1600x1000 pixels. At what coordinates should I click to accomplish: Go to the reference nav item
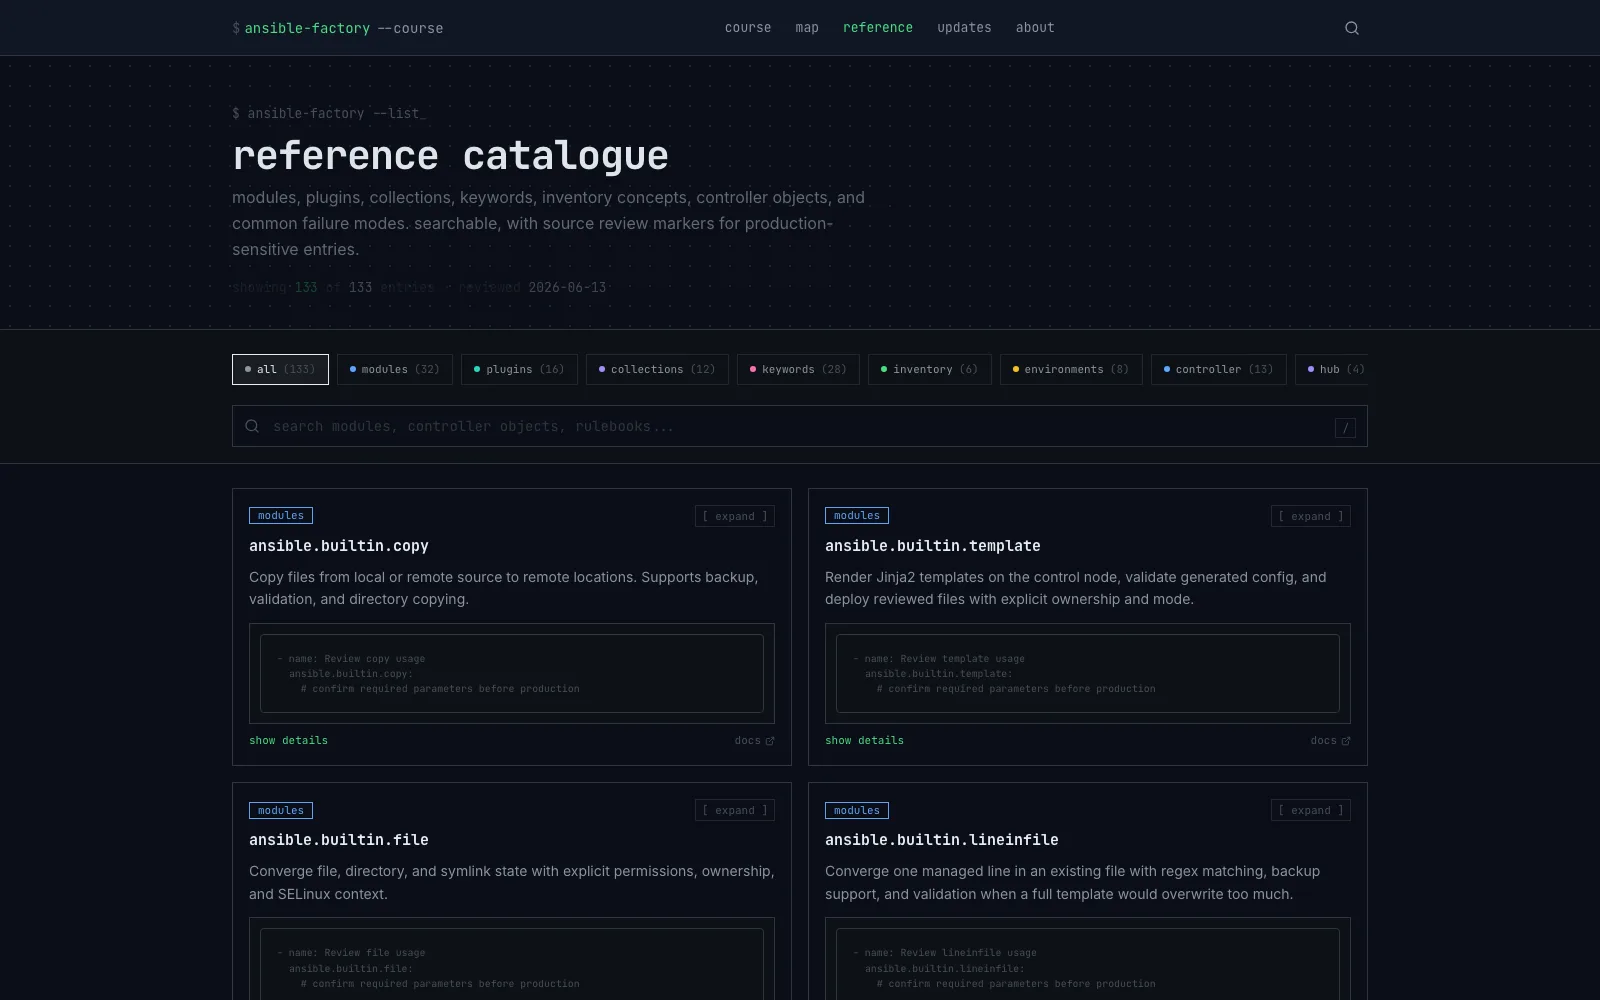click(x=878, y=28)
